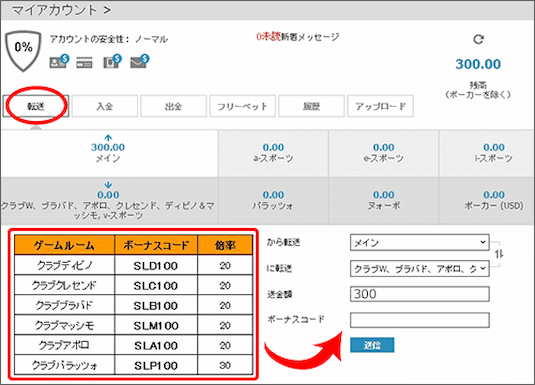
Task: Open the 履歴 history tab
Action: tap(311, 106)
